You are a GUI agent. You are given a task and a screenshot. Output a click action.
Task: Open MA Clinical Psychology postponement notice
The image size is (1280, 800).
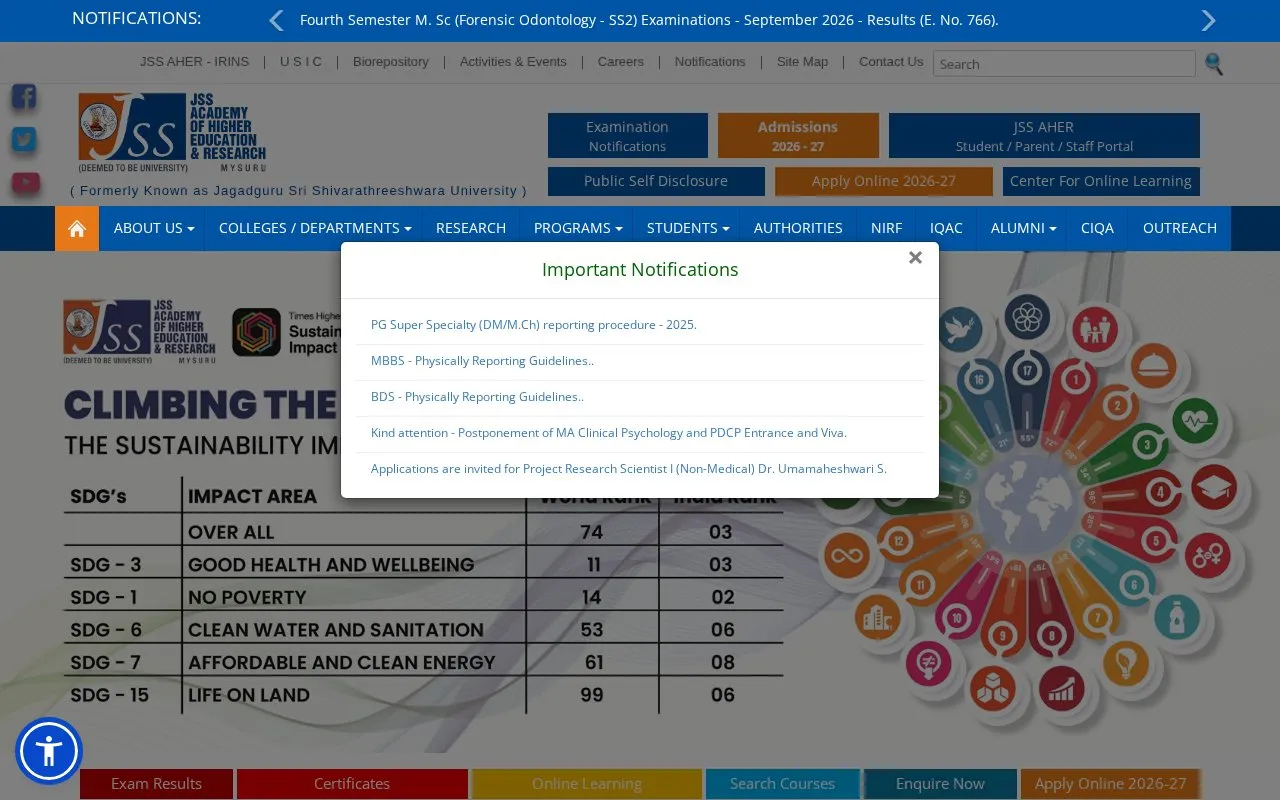click(x=609, y=433)
